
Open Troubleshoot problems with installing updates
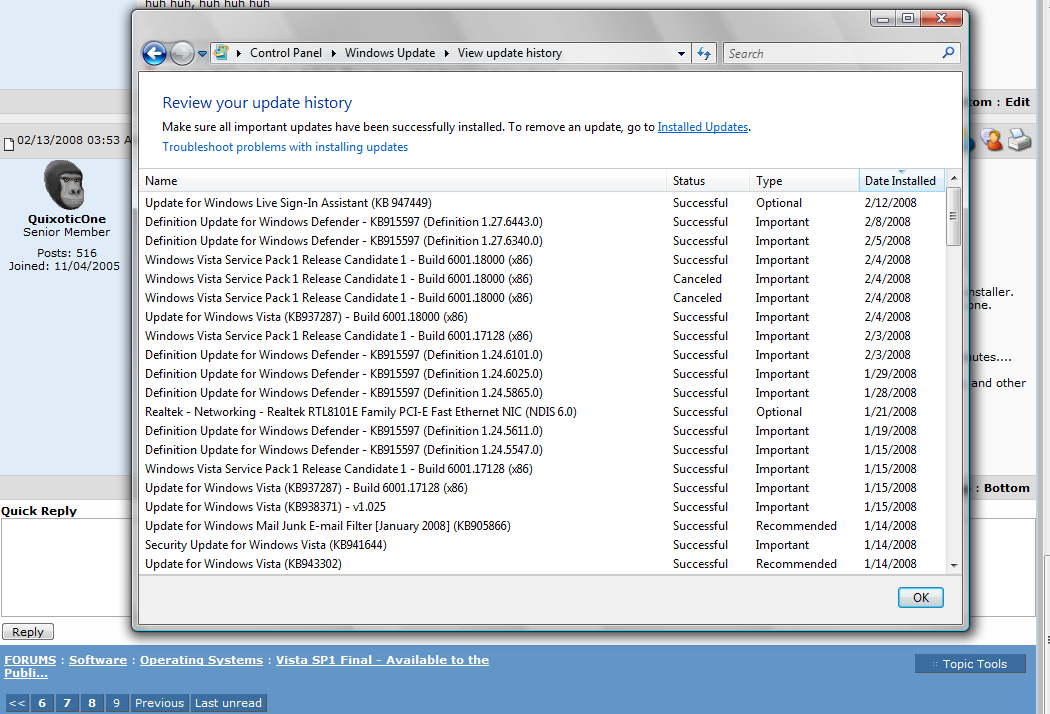click(x=285, y=147)
